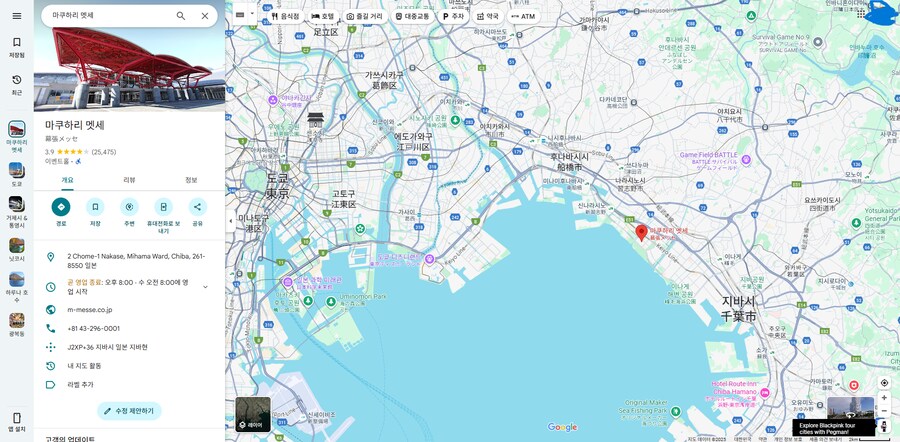Clear the search with the X icon
Viewport: 900px width, 442px height.
click(x=205, y=16)
